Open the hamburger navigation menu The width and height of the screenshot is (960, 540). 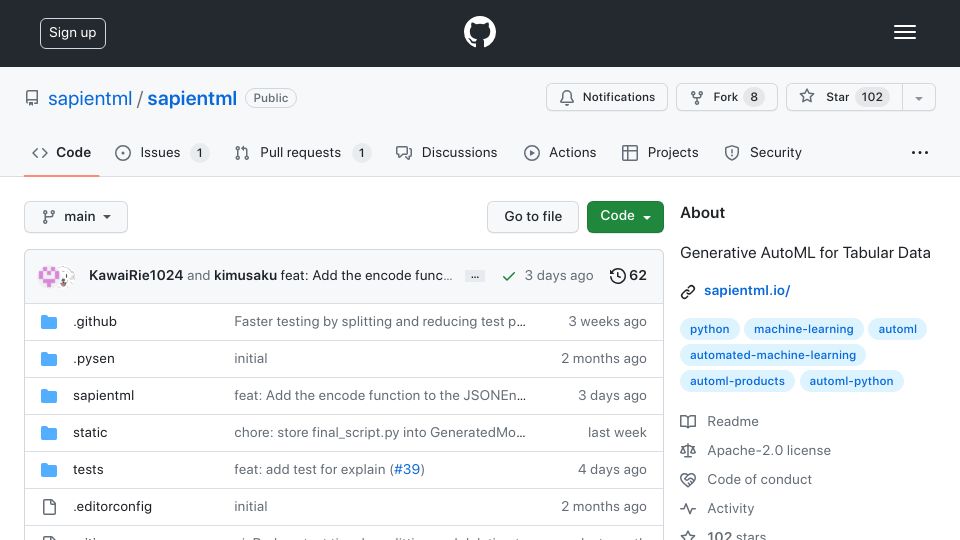coord(904,32)
